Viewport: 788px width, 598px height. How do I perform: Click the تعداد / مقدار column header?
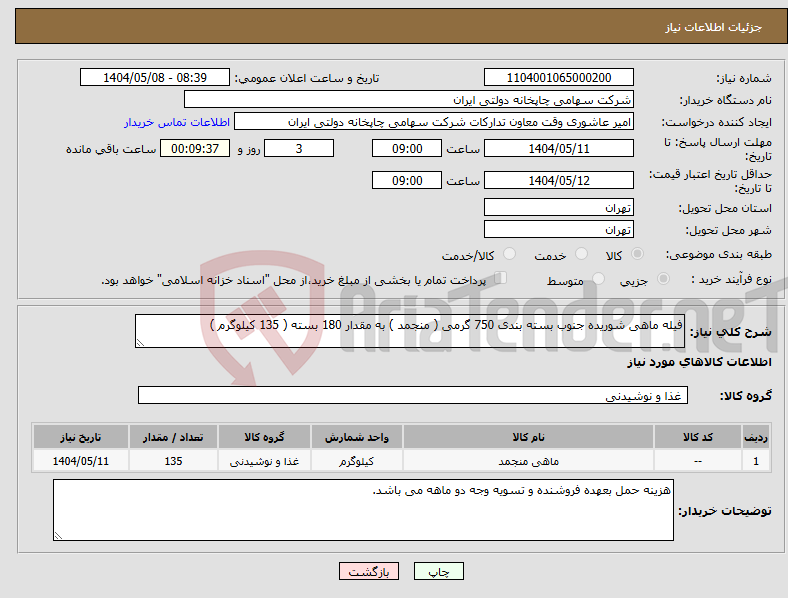pos(173,437)
